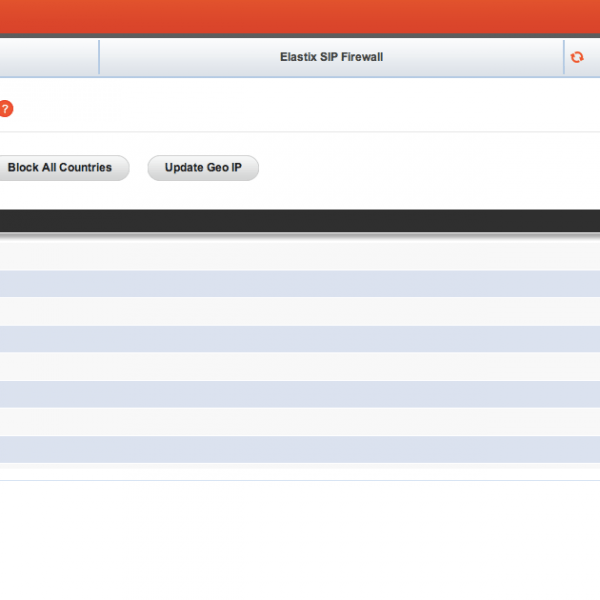This screenshot has height=600, width=600.
Task: Click the orange banner at the top
Action: [x=300, y=16]
